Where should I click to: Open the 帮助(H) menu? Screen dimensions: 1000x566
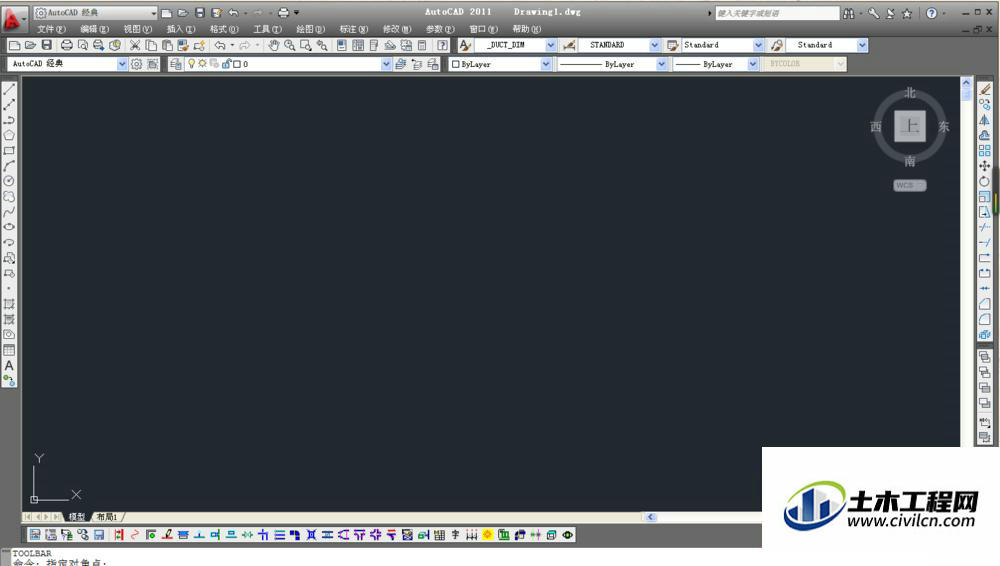point(526,29)
